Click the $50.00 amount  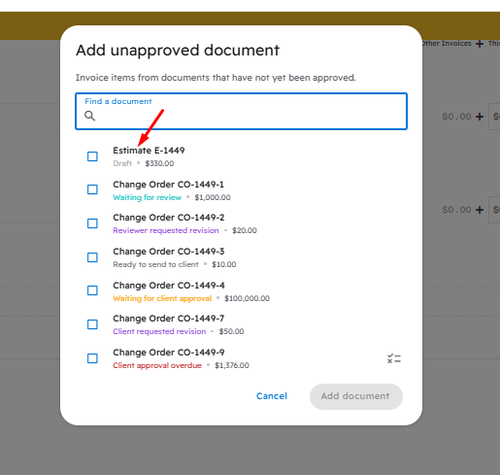231,331
